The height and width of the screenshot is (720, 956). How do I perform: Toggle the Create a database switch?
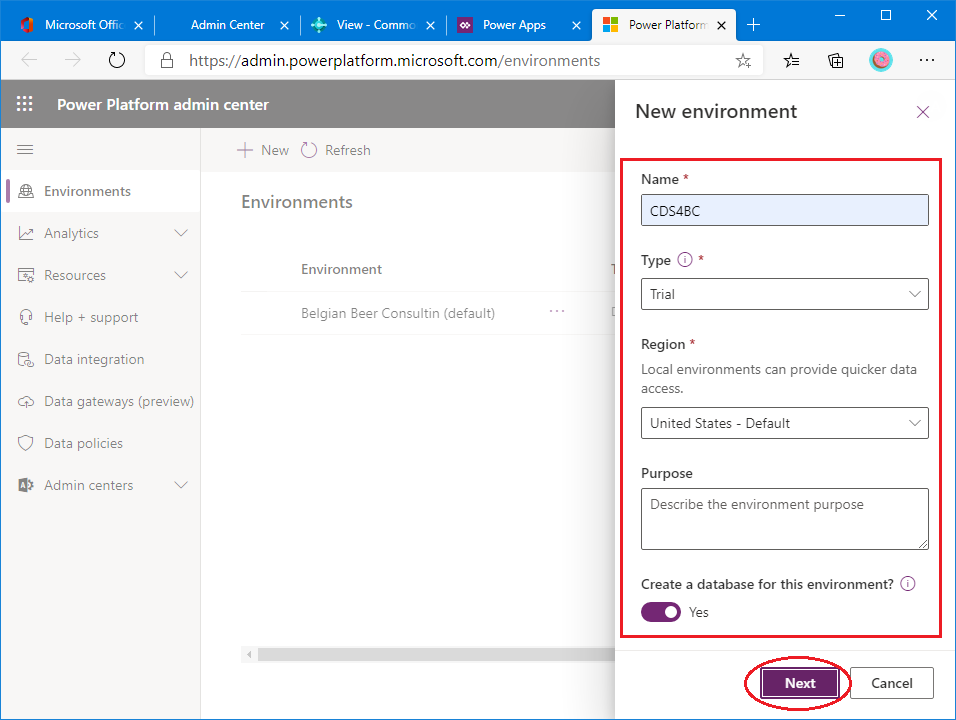tap(661, 612)
